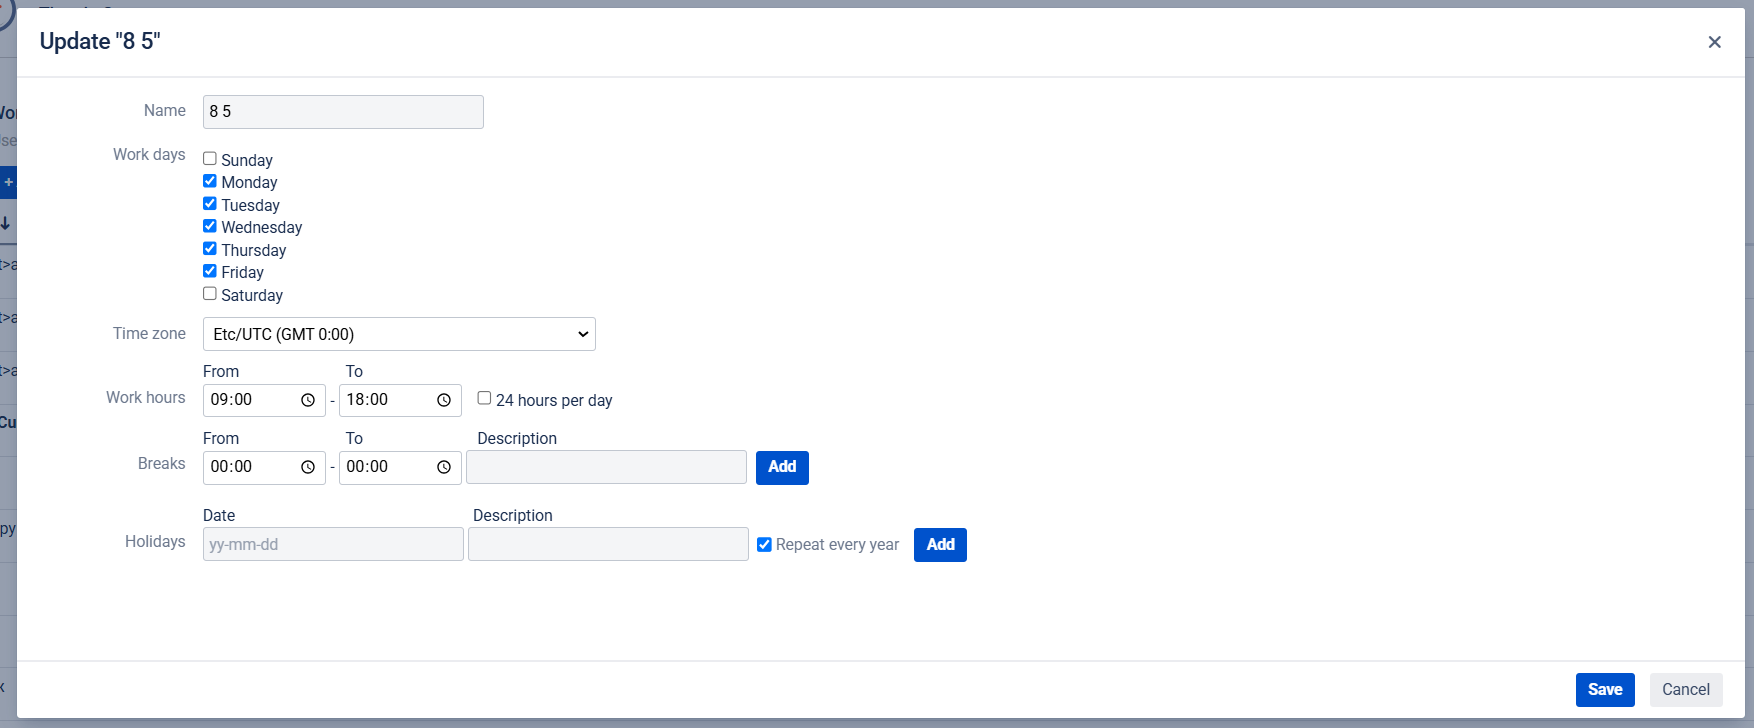Close the Update dialog with X icon

point(1714,42)
